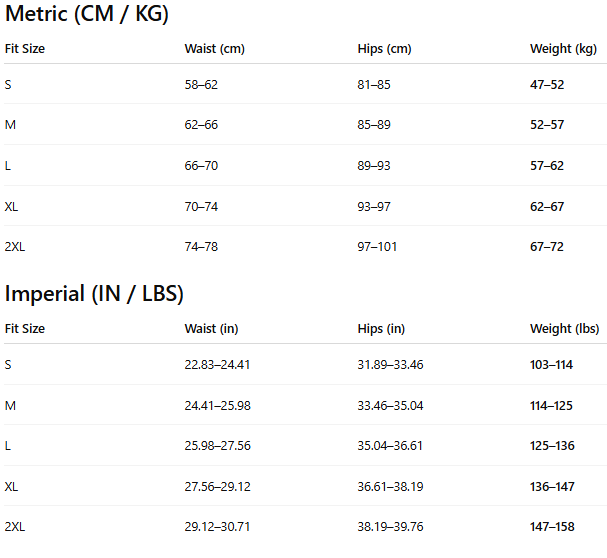Viewport: 607px width, 558px height.
Task: Select the Waist (cm) column header
Action: tap(214, 48)
